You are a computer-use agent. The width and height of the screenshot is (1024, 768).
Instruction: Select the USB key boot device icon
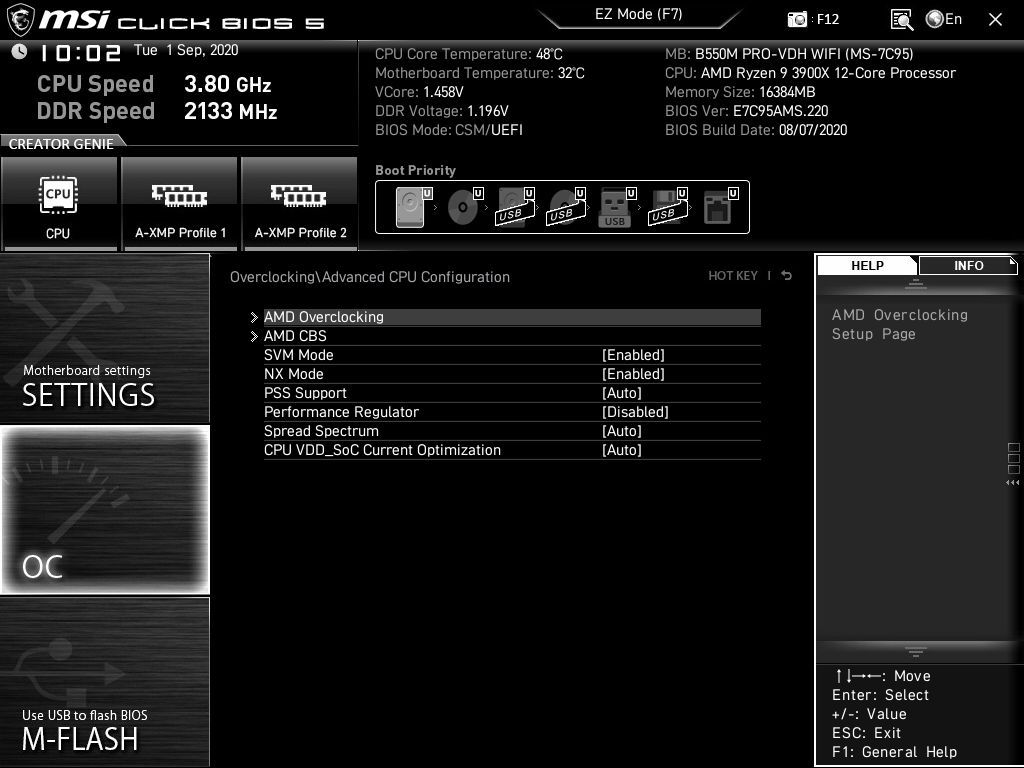click(x=617, y=207)
